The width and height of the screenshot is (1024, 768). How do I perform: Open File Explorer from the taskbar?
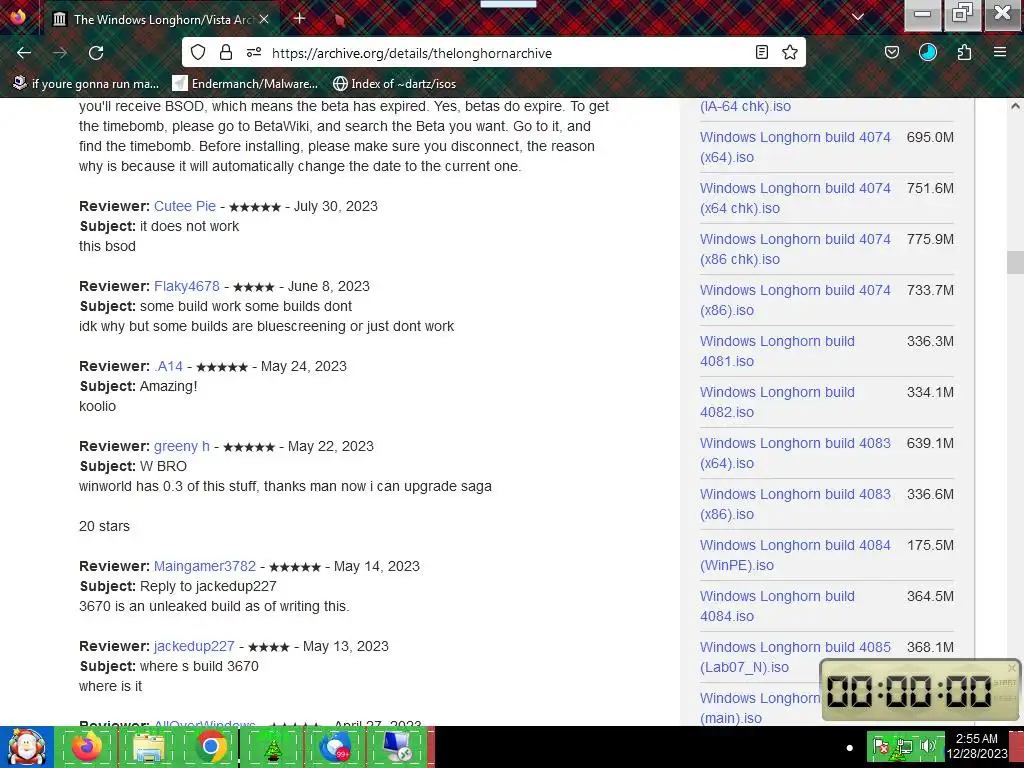pos(149,746)
